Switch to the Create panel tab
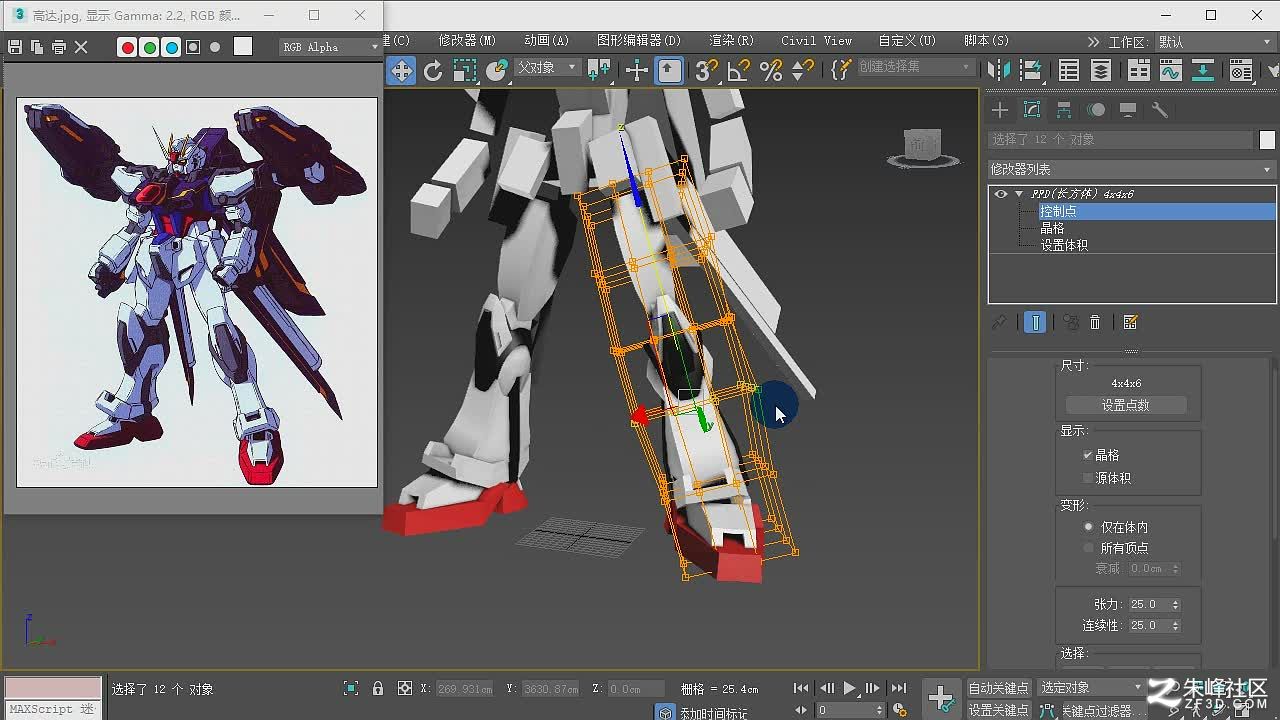 point(1000,110)
